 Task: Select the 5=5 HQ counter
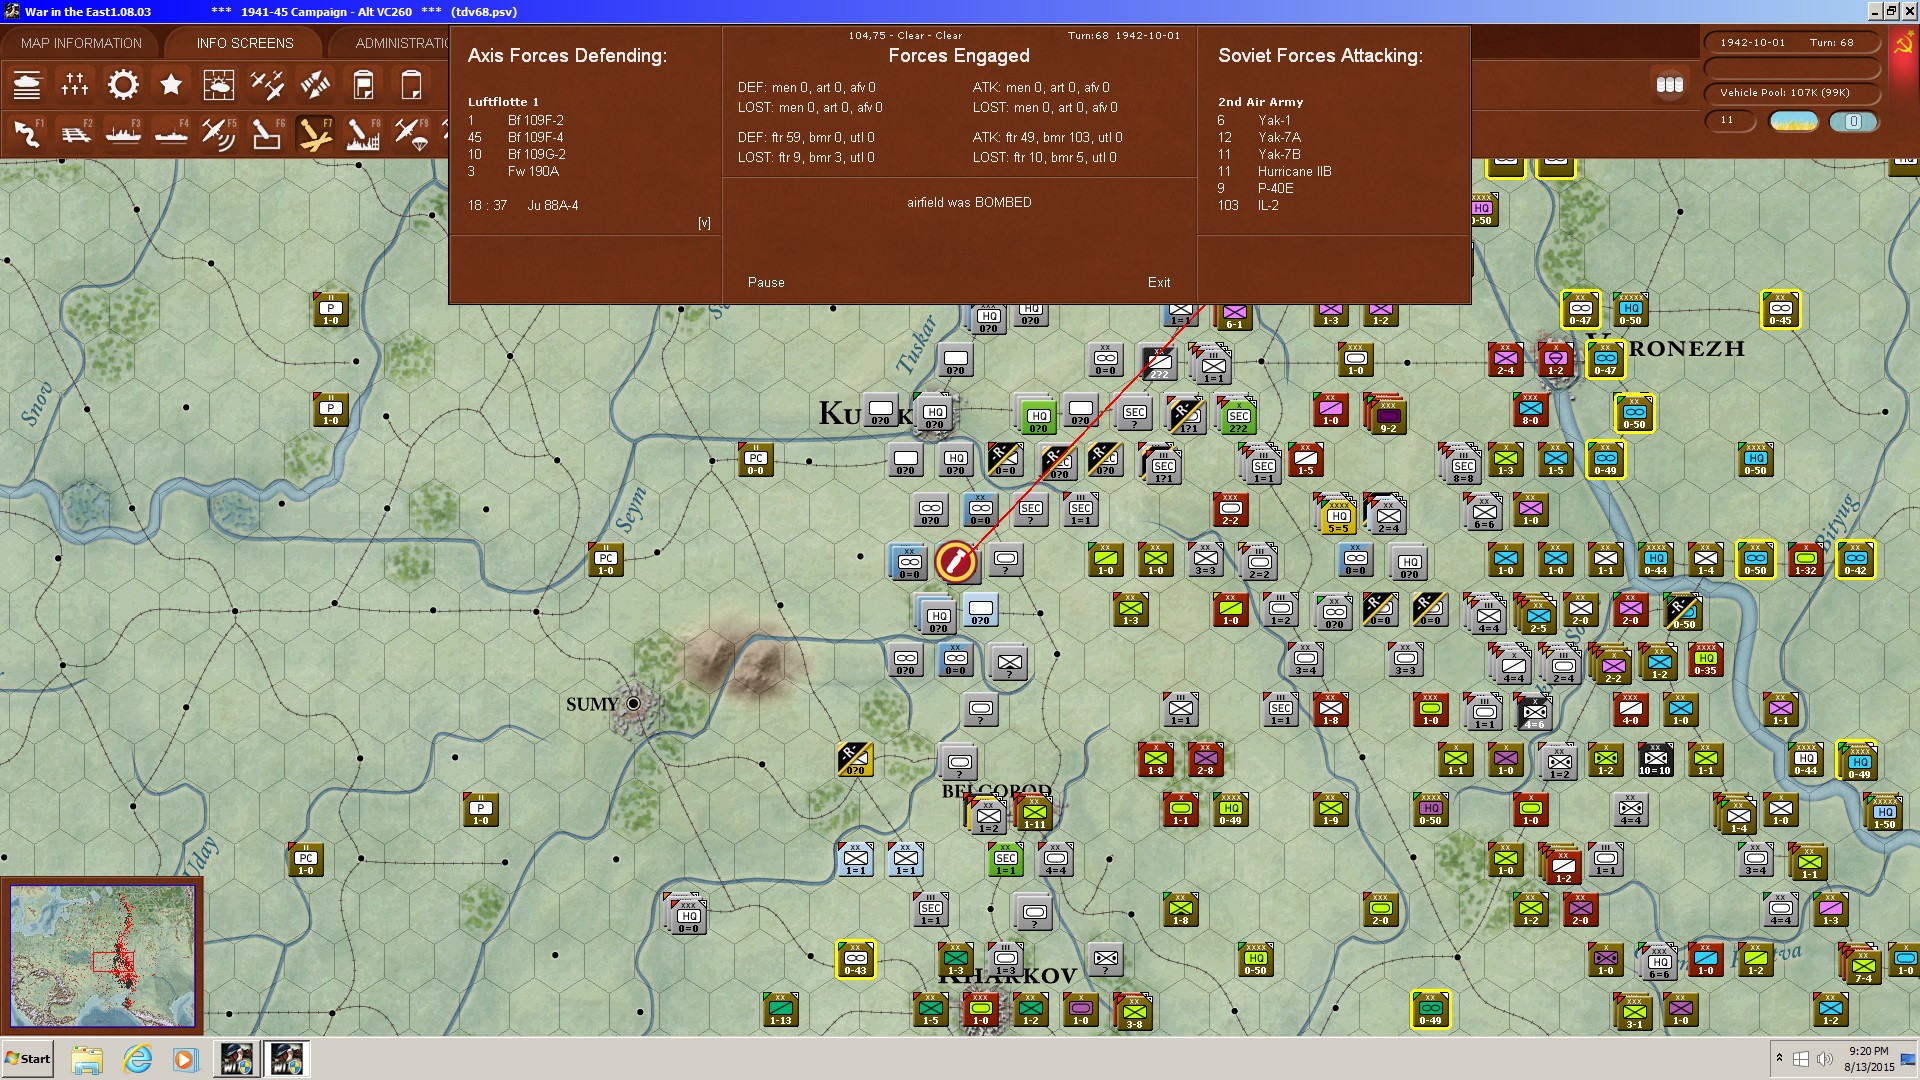click(1337, 517)
